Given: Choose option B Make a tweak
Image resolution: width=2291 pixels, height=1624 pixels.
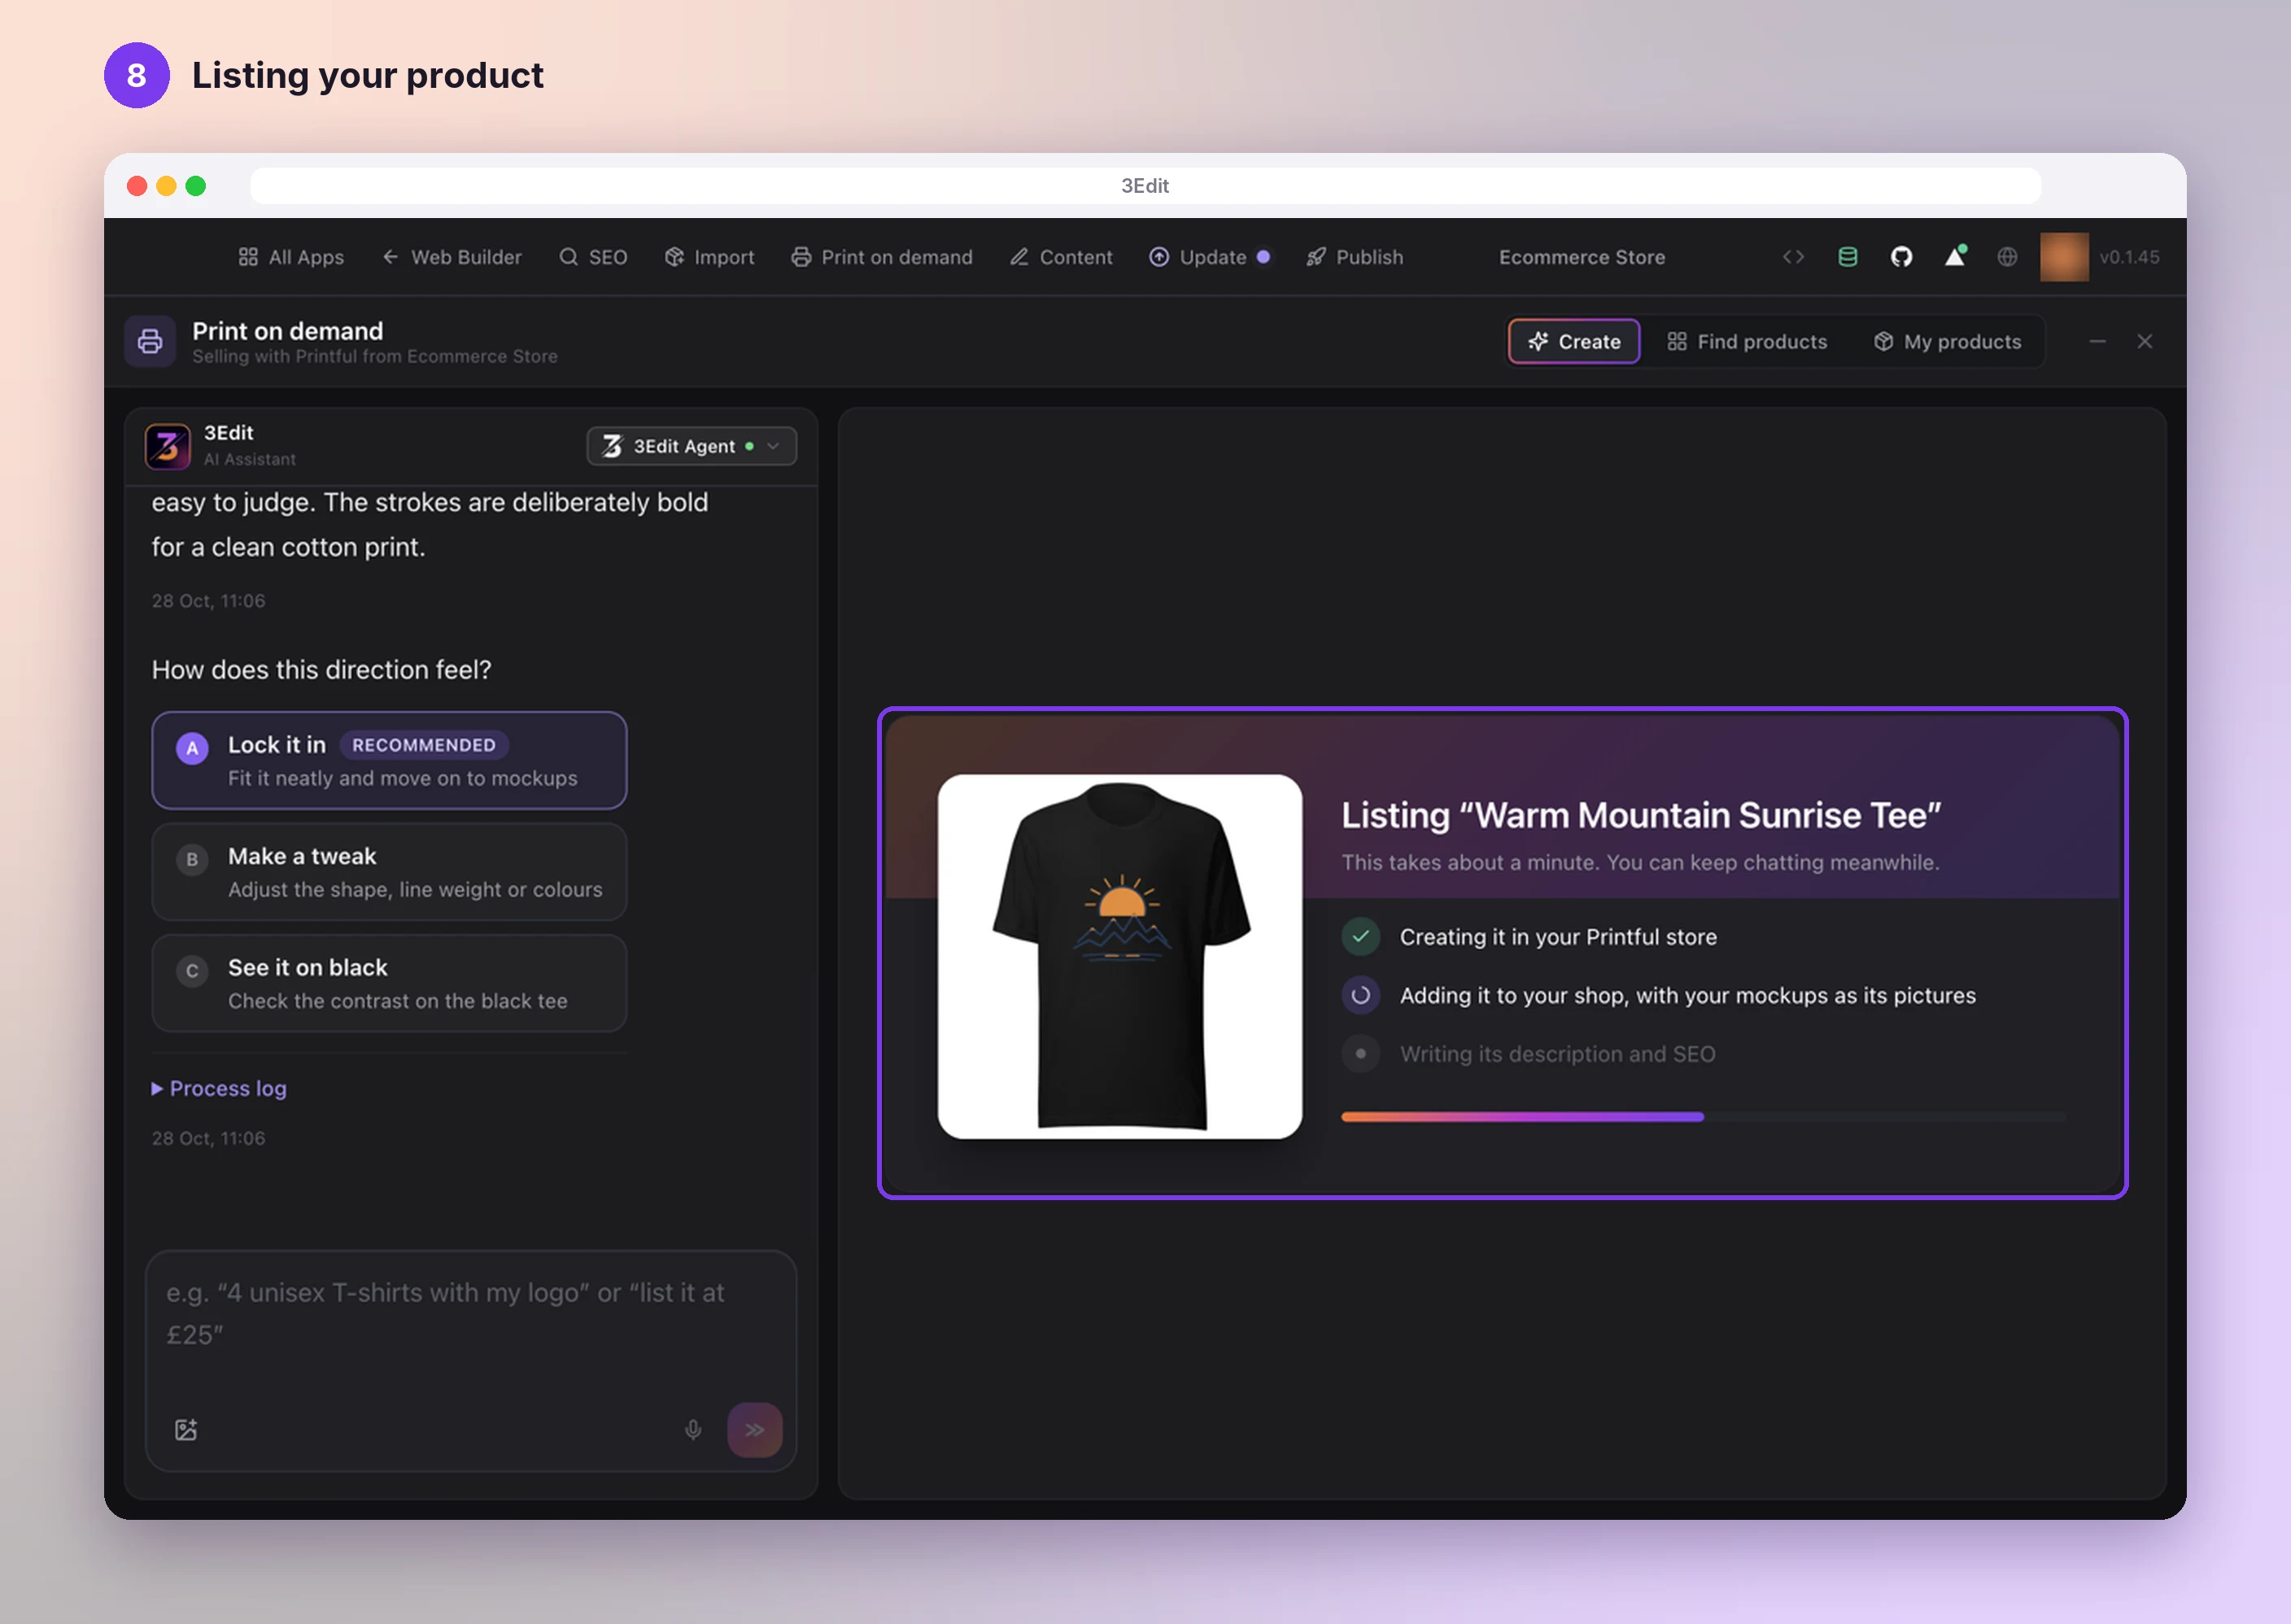Looking at the screenshot, I should click(x=389, y=871).
